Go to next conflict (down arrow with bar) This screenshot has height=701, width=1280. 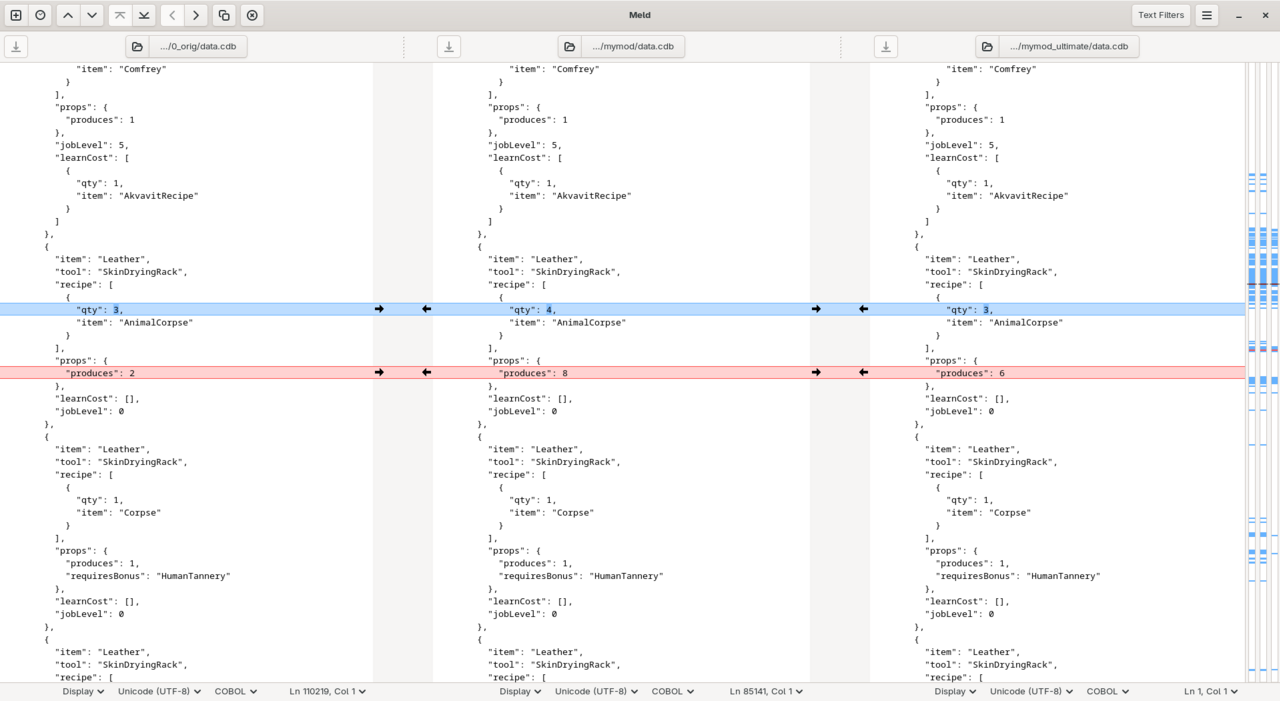pyautogui.click(x=144, y=15)
